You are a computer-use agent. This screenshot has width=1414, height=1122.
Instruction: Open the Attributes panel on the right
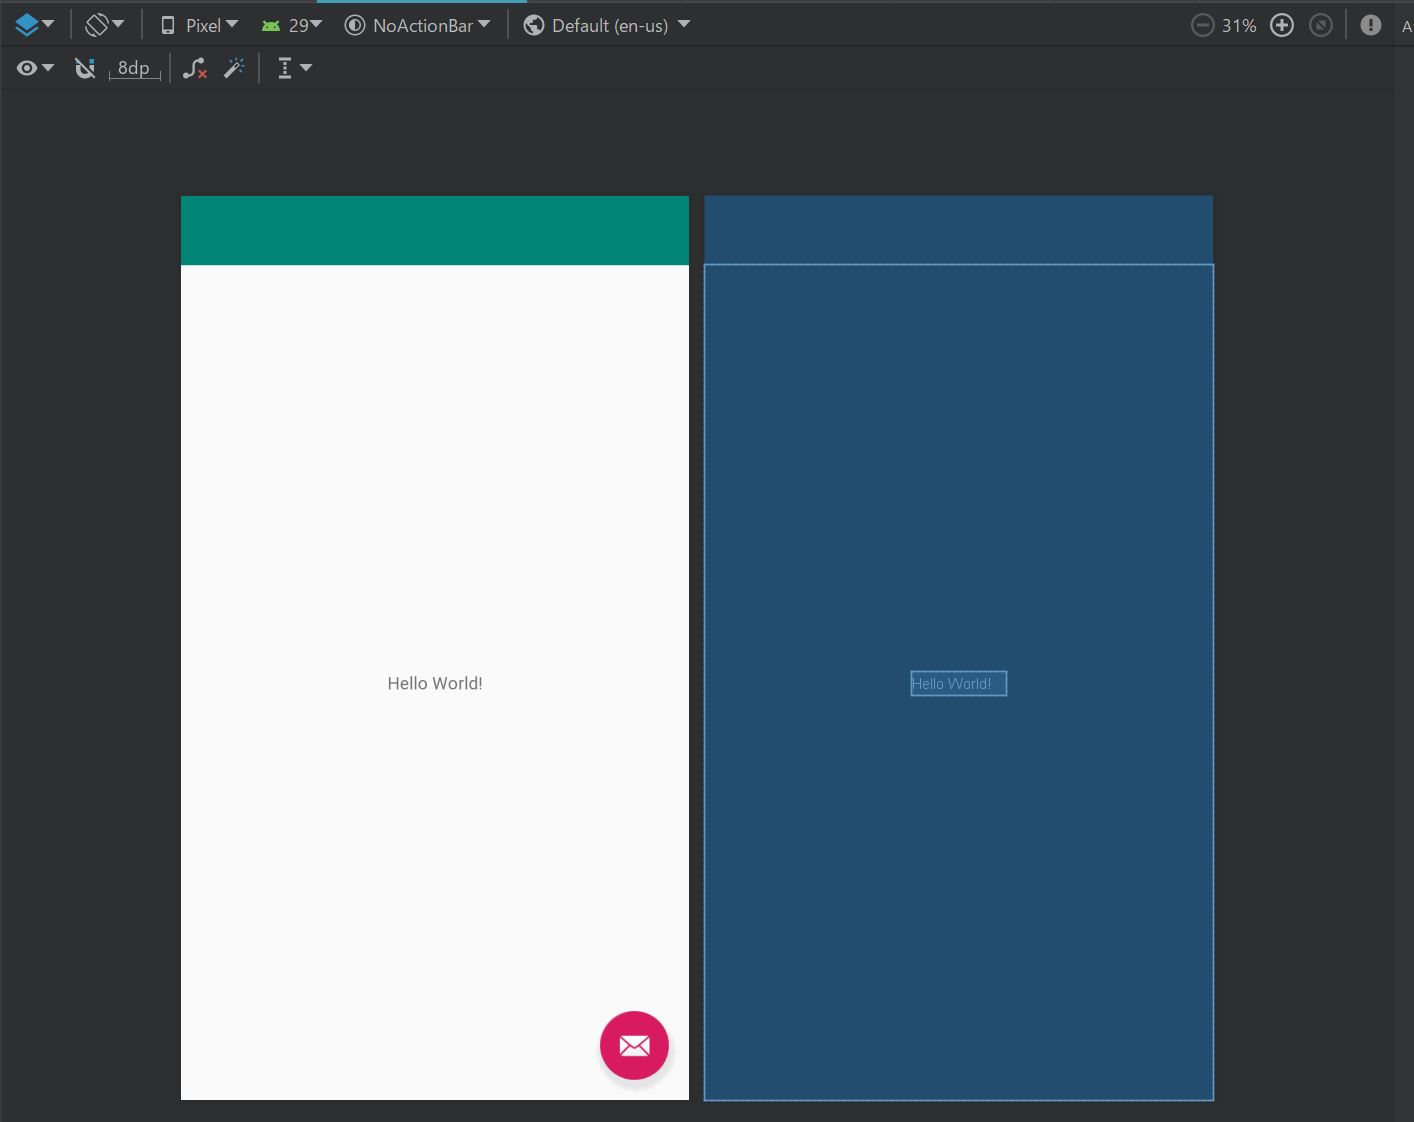1407,25
